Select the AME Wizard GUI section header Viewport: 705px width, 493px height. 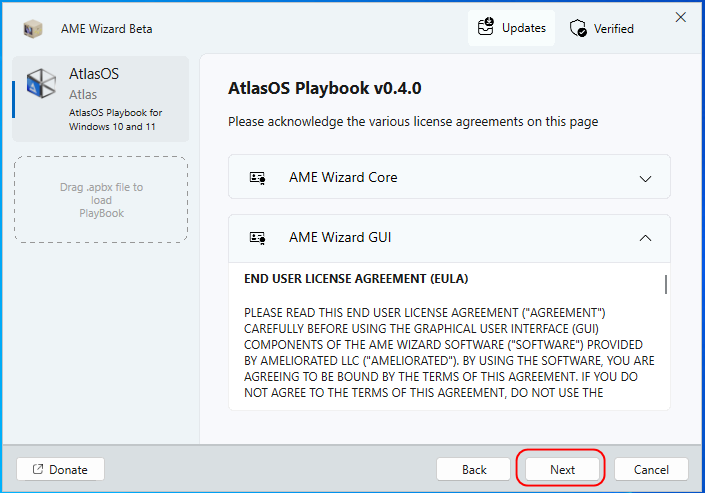[x=449, y=238]
